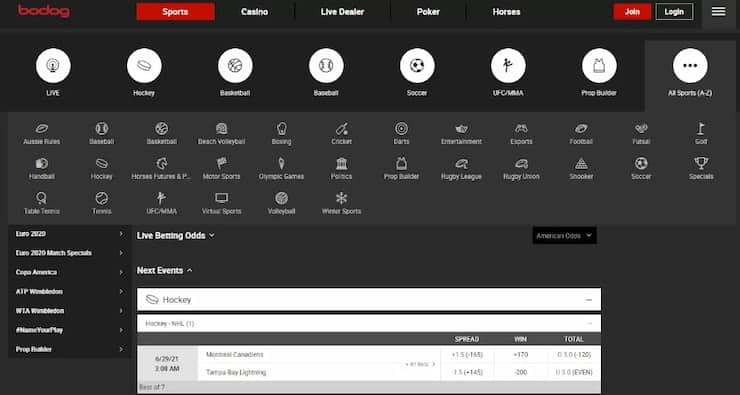Choose Boxing in sports grid
The width and height of the screenshot is (740, 395).
(x=281, y=134)
